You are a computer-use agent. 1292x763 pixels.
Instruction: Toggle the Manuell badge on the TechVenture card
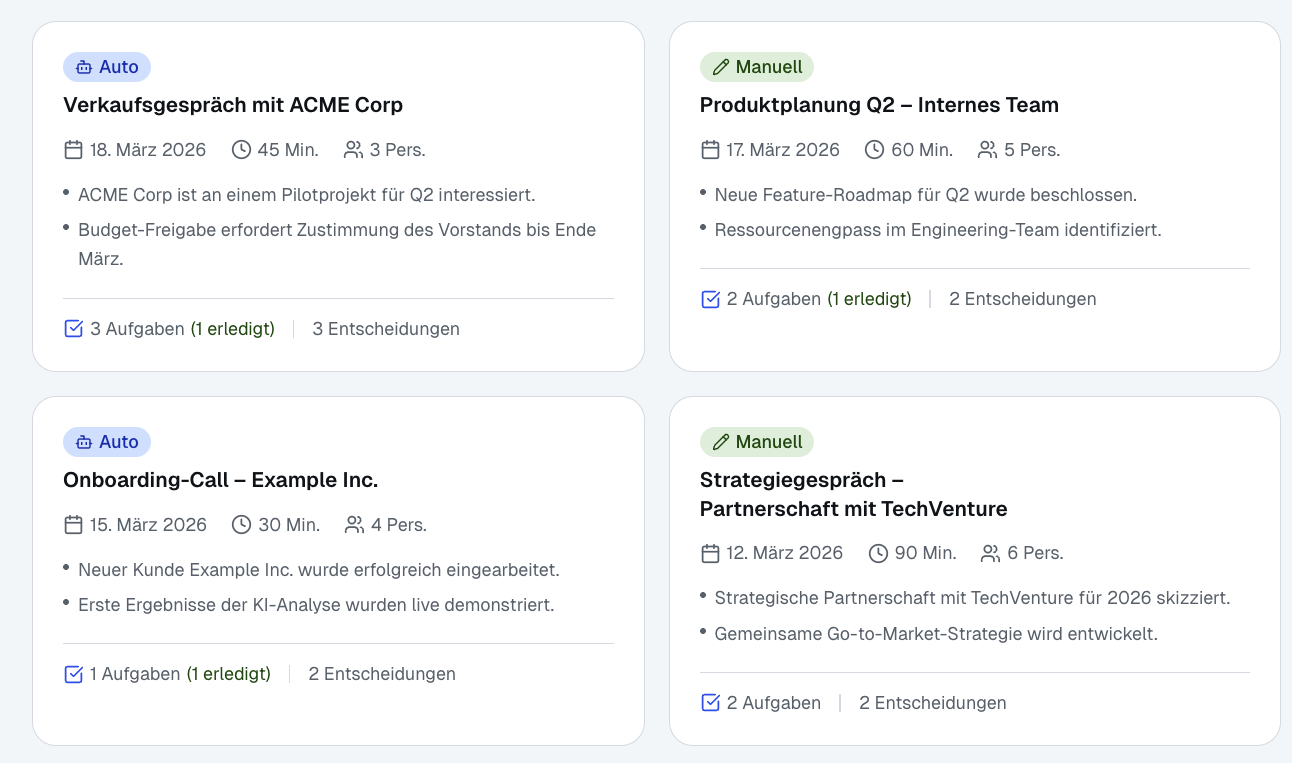click(757, 441)
